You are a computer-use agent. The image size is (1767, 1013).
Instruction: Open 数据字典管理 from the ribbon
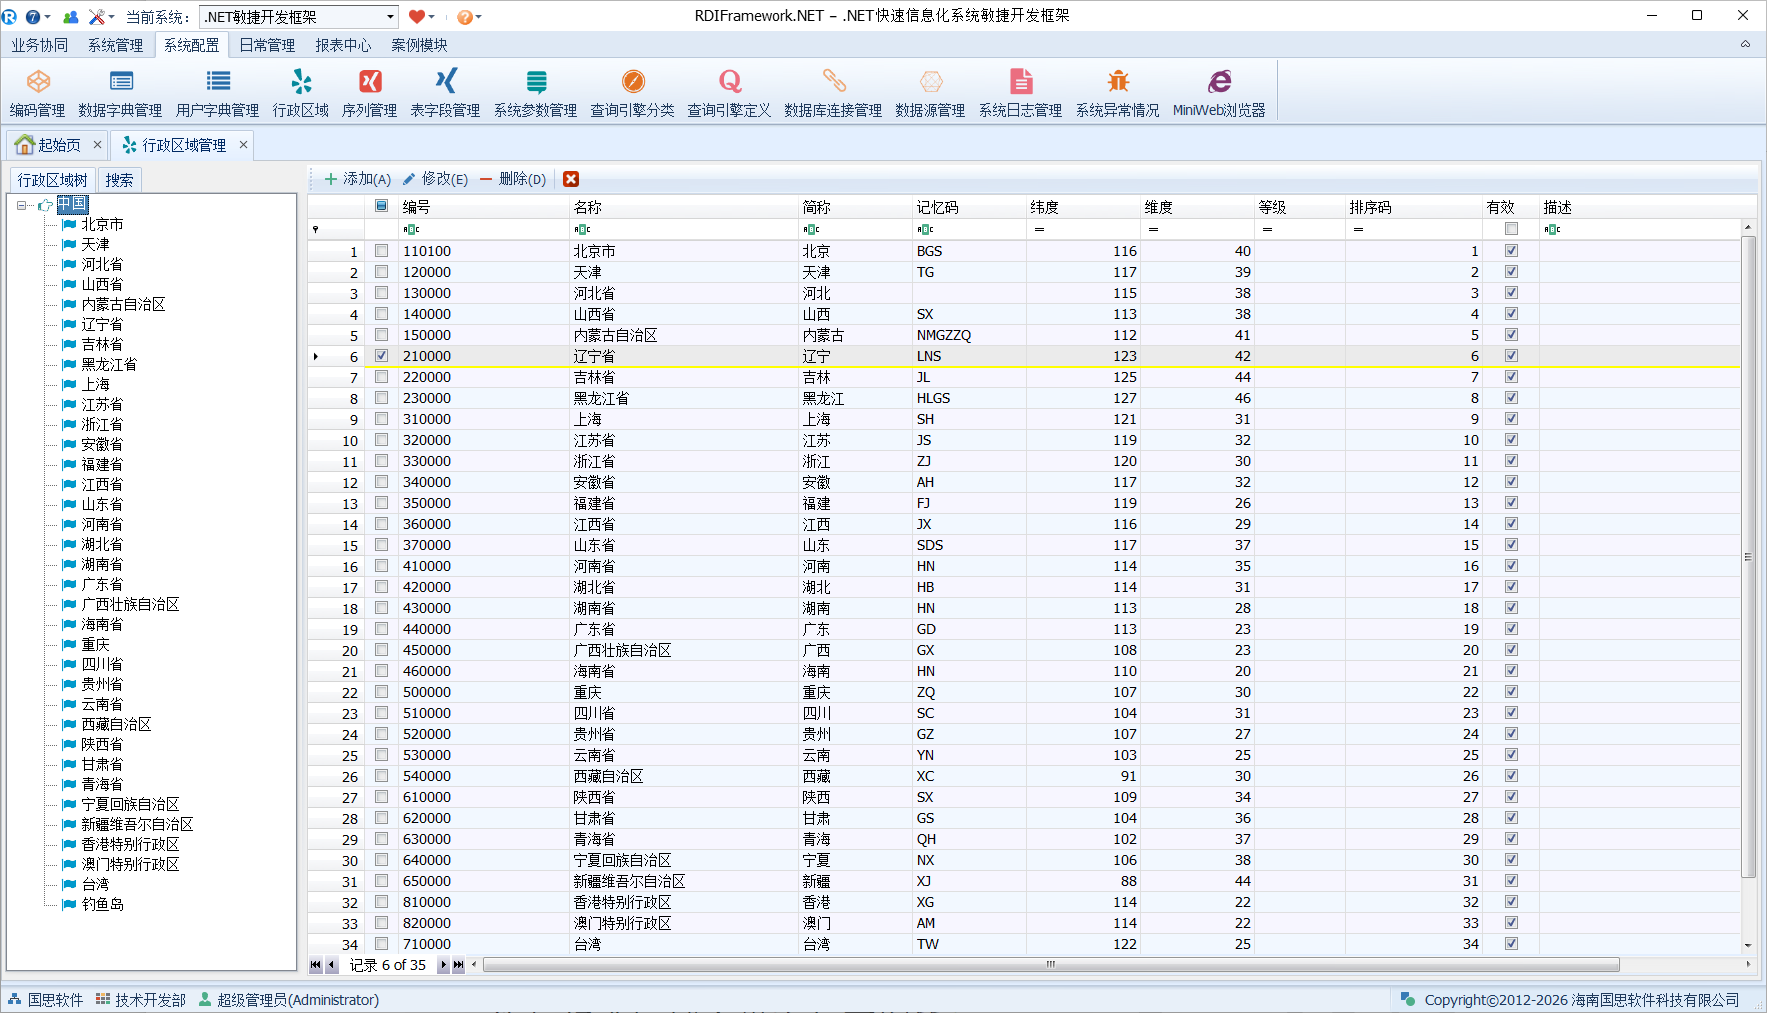point(120,92)
